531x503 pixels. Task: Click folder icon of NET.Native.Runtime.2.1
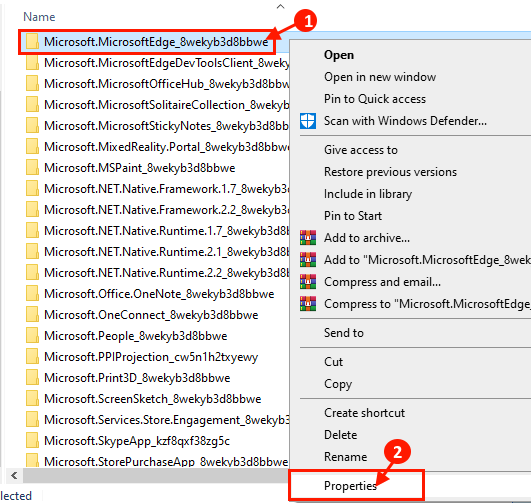(33, 252)
